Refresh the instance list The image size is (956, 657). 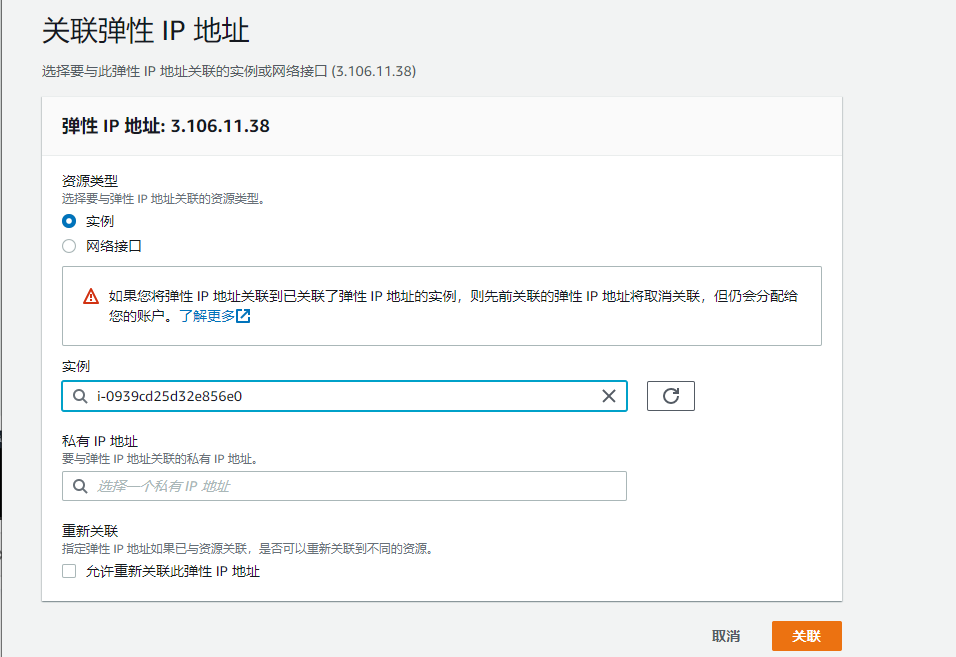pyautogui.click(x=671, y=396)
